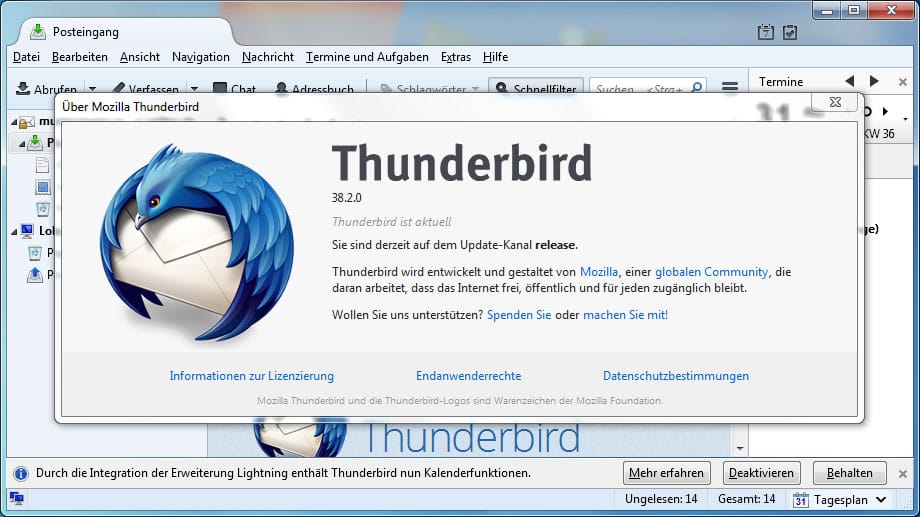Open the Schlagwörter tags dropdown

[430, 89]
